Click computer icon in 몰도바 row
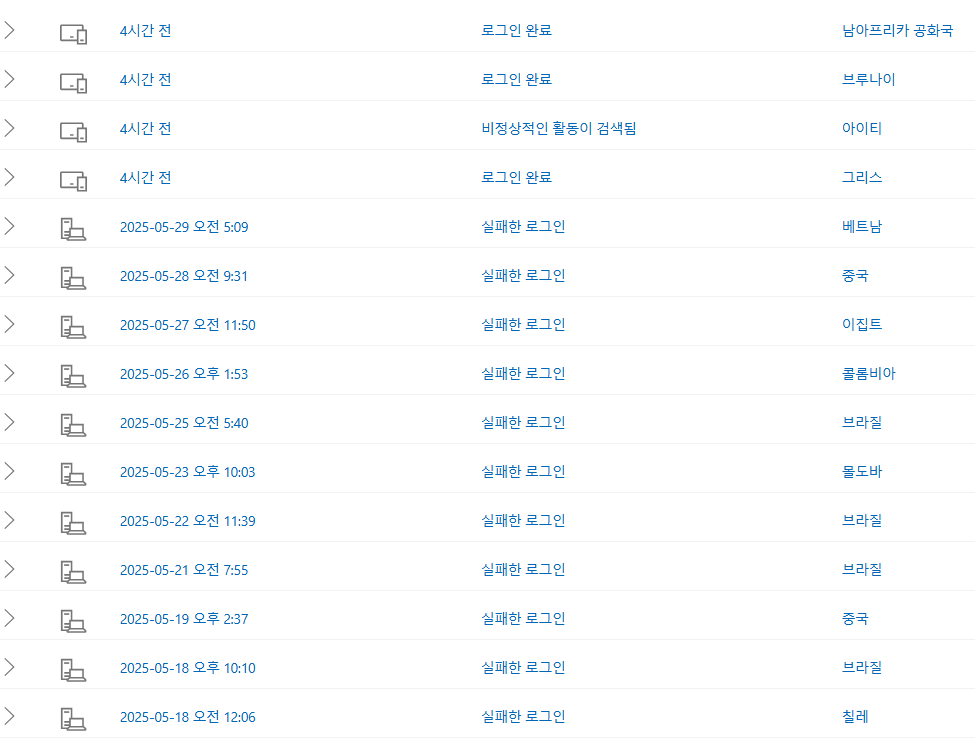This screenshot has width=975, height=751. tap(73, 474)
